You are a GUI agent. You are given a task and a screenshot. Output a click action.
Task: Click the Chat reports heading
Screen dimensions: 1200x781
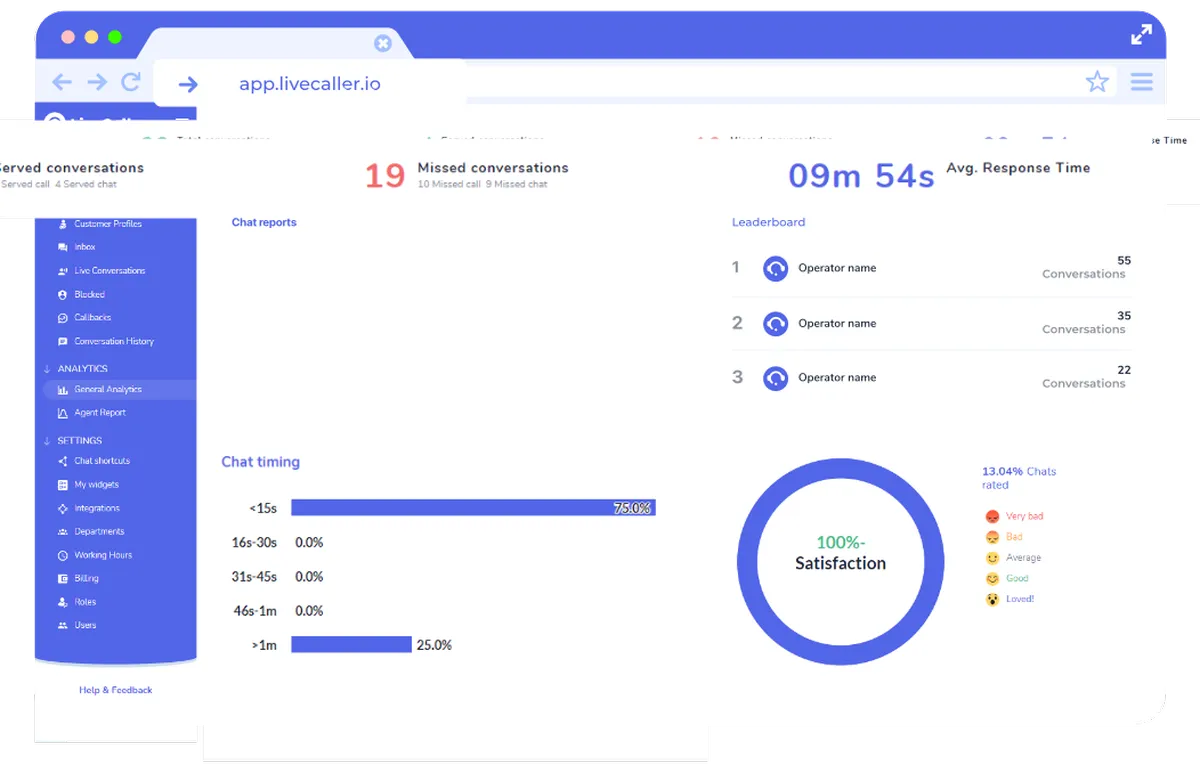[264, 223]
